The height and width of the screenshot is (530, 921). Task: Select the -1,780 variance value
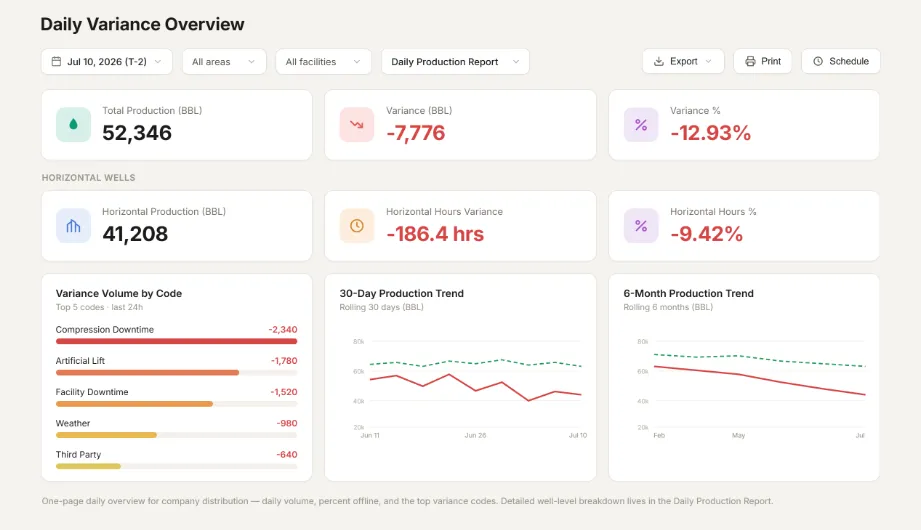tap(284, 361)
